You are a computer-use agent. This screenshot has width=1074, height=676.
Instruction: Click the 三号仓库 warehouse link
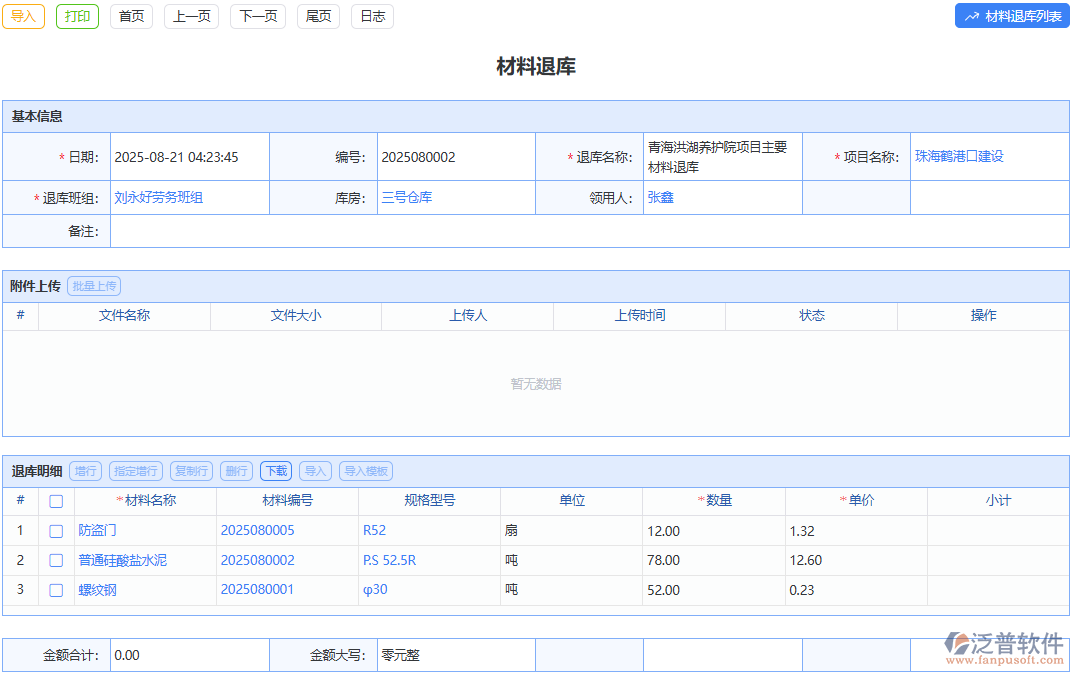pos(407,198)
